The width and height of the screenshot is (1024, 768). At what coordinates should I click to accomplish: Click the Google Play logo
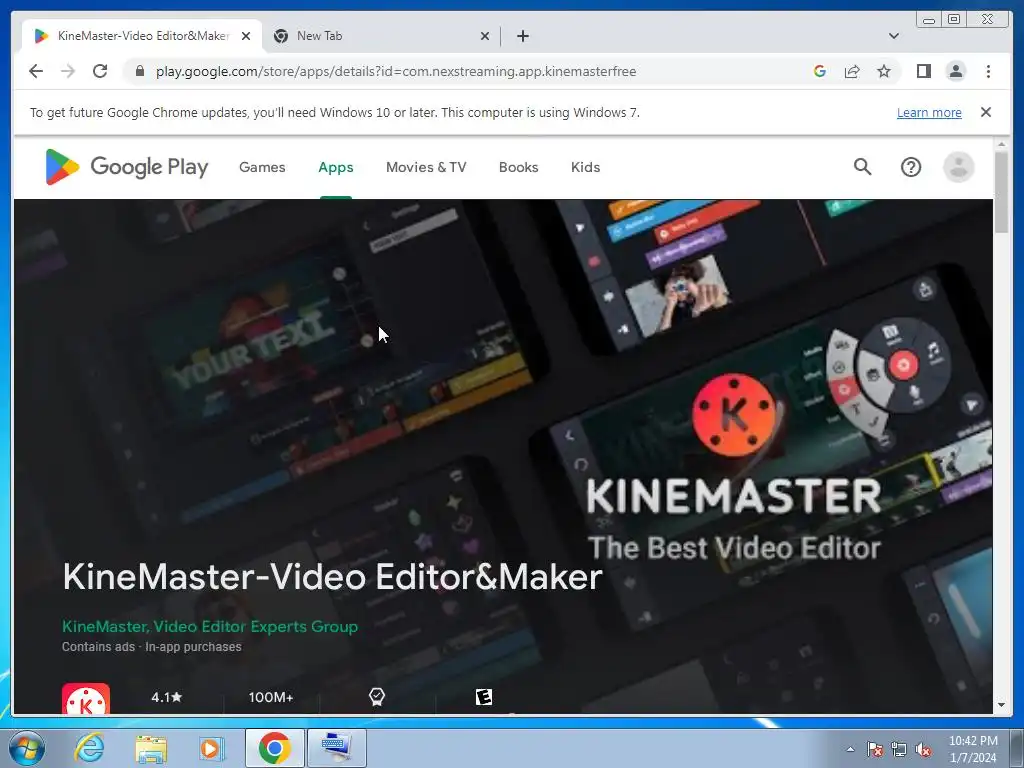pyautogui.click(x=127, y=167)
